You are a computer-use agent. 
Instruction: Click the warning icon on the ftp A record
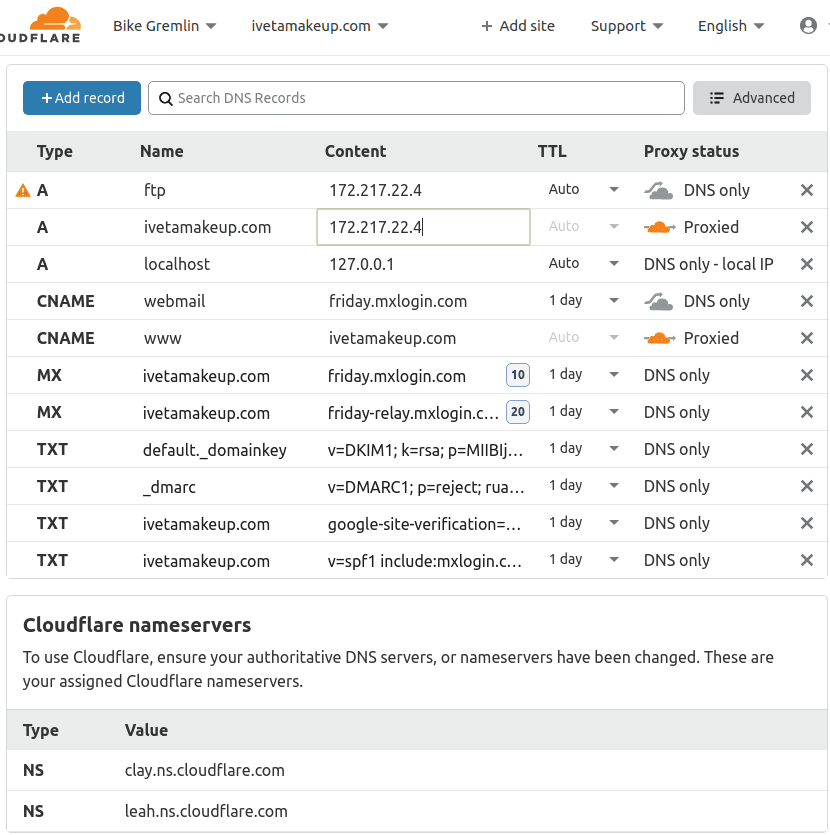pos(21,189)
